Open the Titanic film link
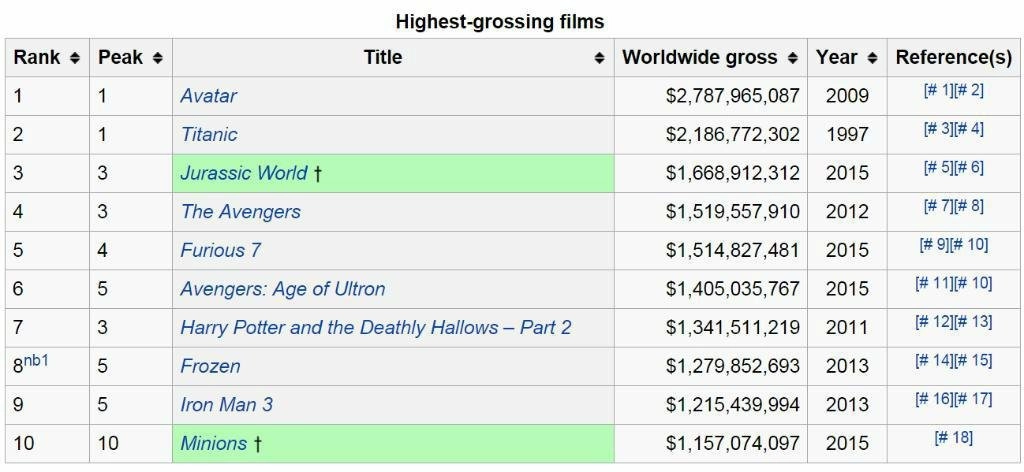1024x472 pixels. click(209, 134)
